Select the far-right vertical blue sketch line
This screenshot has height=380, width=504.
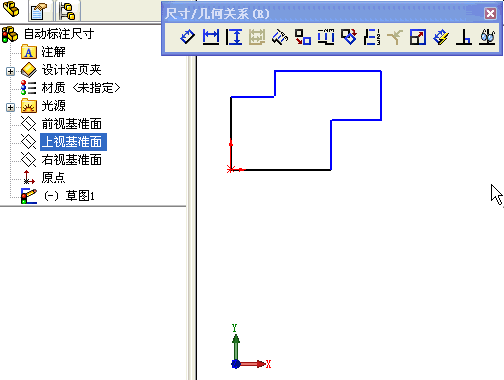click(x=381, y=95)
